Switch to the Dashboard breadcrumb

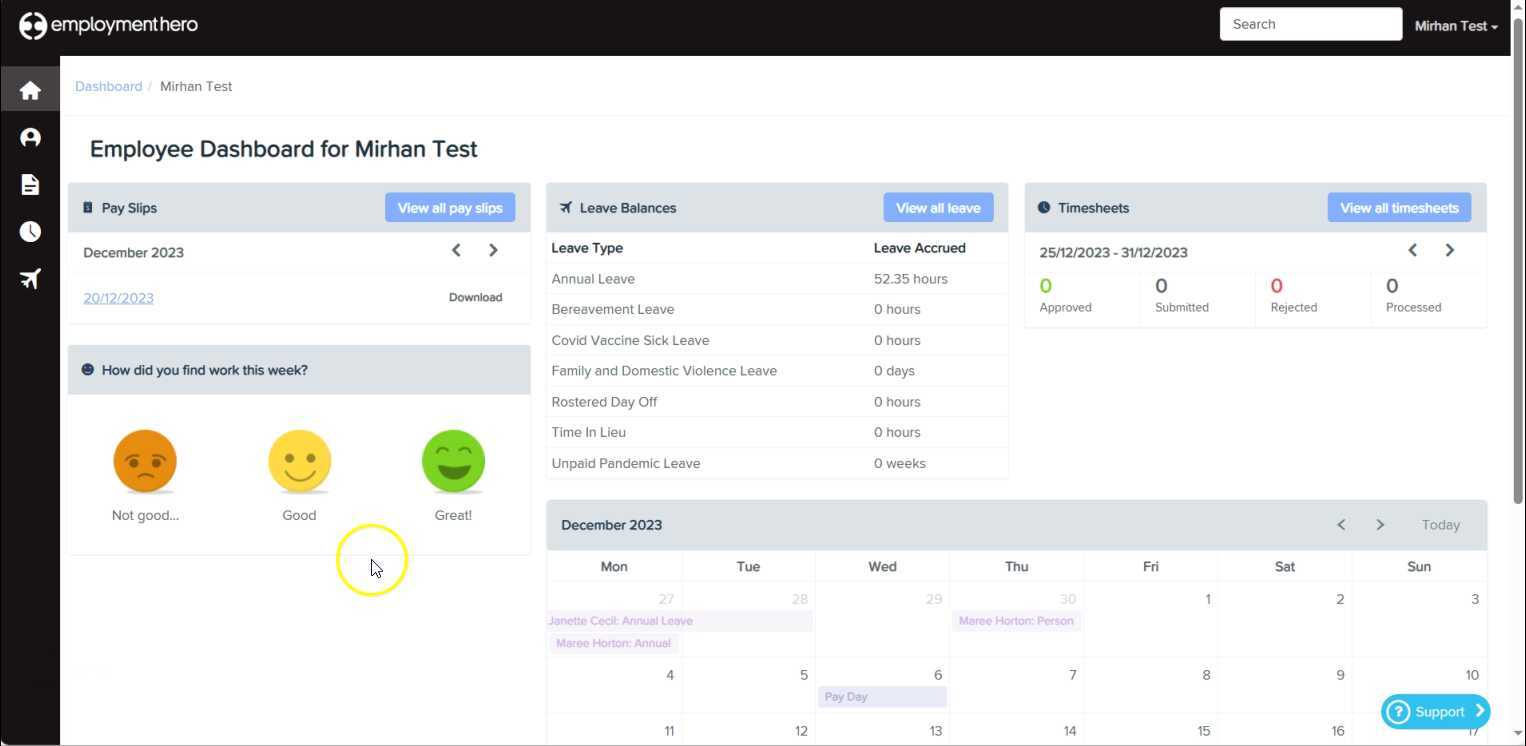[x=108, y=86]
